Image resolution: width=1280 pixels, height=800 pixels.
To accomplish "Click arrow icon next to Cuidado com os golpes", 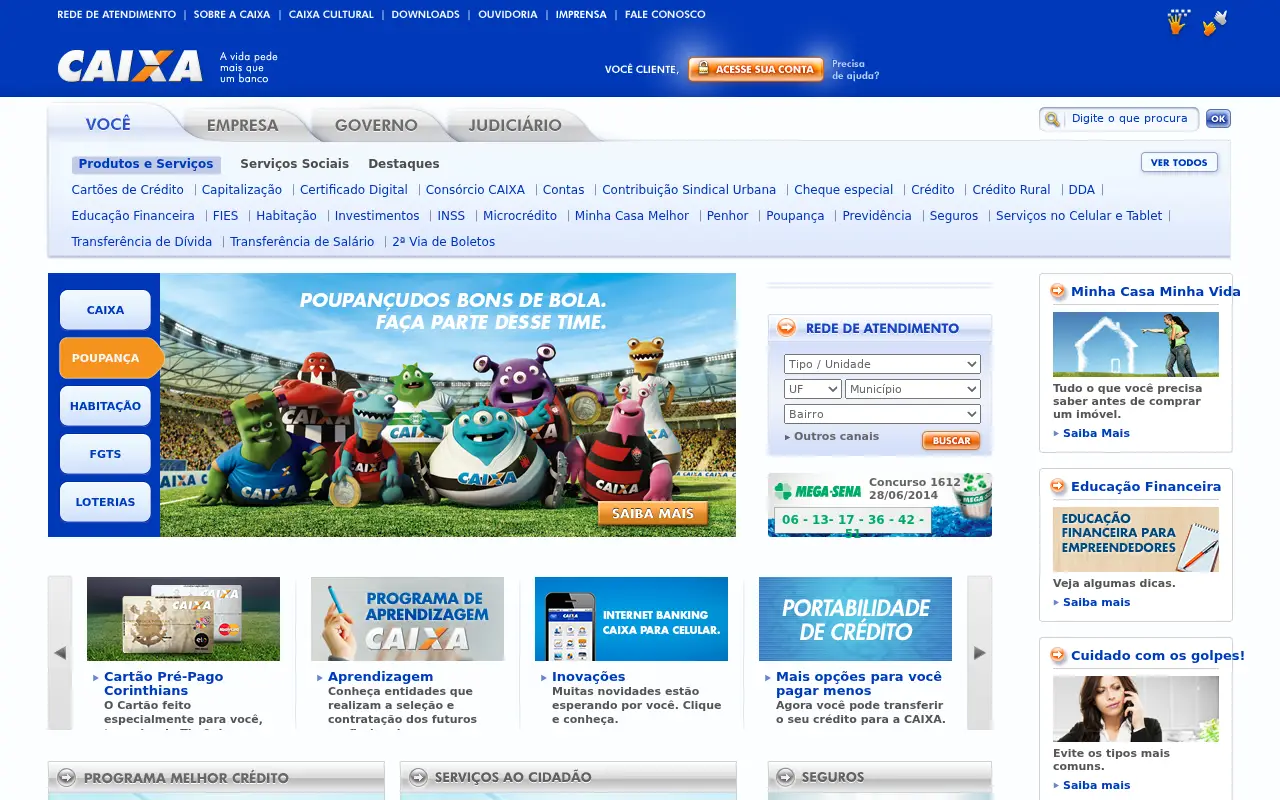I will click(1058, 655).
